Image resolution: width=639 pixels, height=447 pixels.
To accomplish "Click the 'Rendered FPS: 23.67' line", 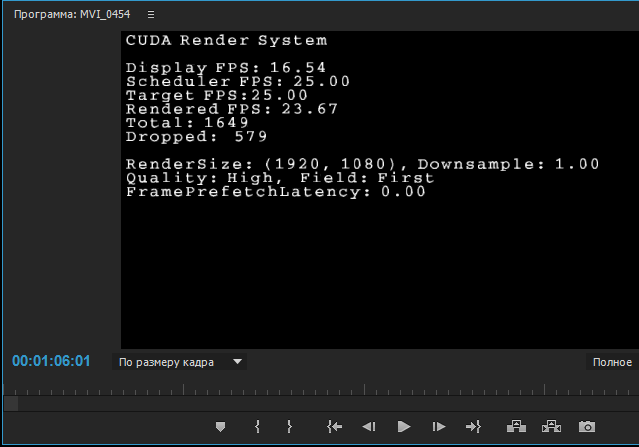I will point(232,109).
